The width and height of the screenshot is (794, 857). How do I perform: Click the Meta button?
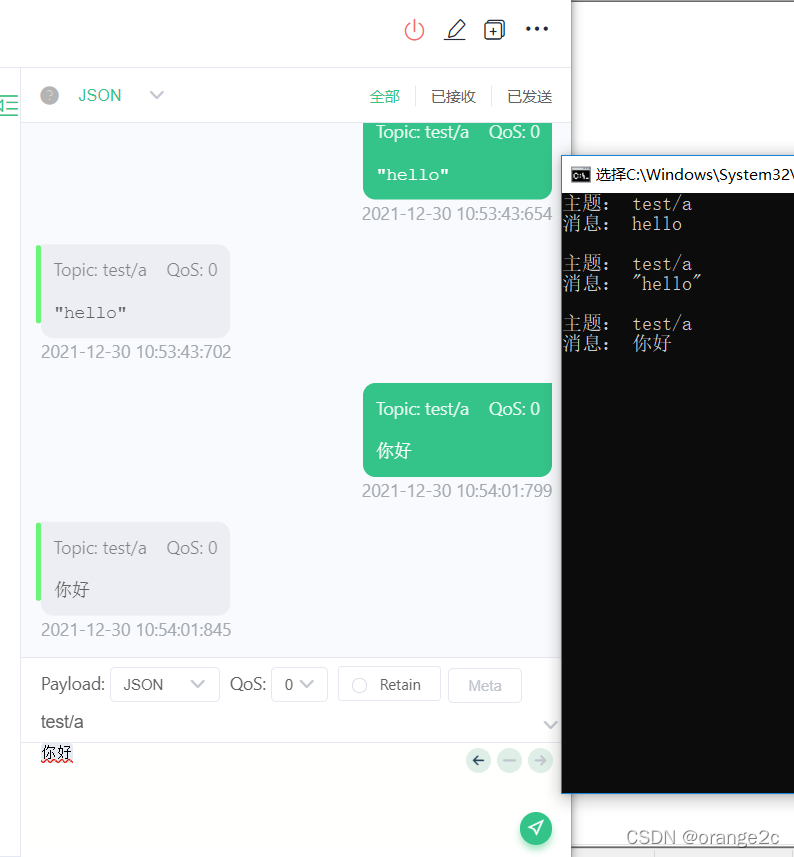(x=485, y=685)
